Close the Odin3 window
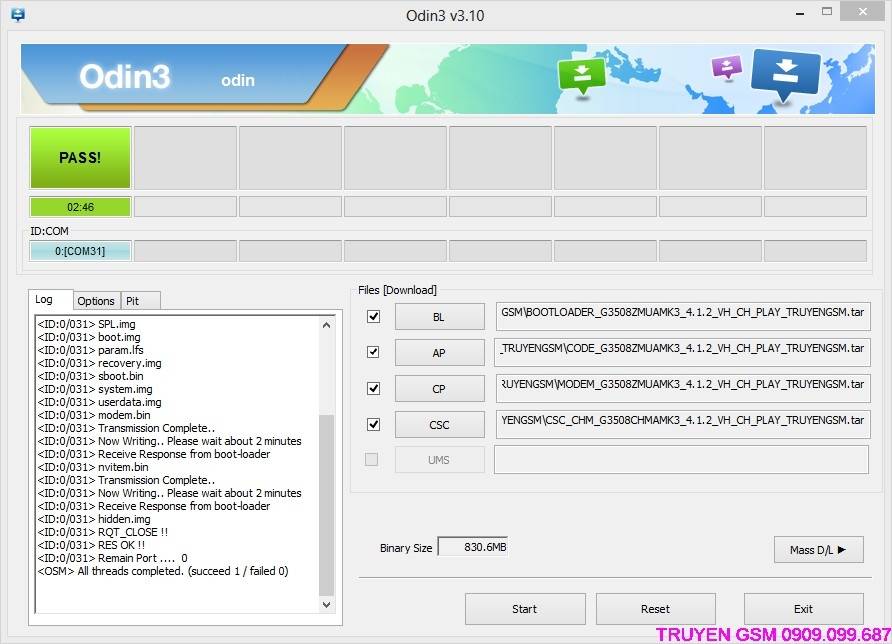 coord(862,11)
